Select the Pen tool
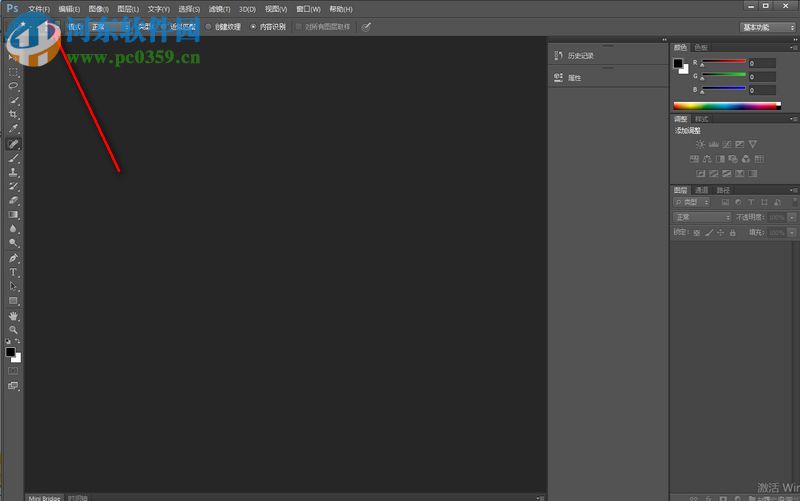 [13, 258]
